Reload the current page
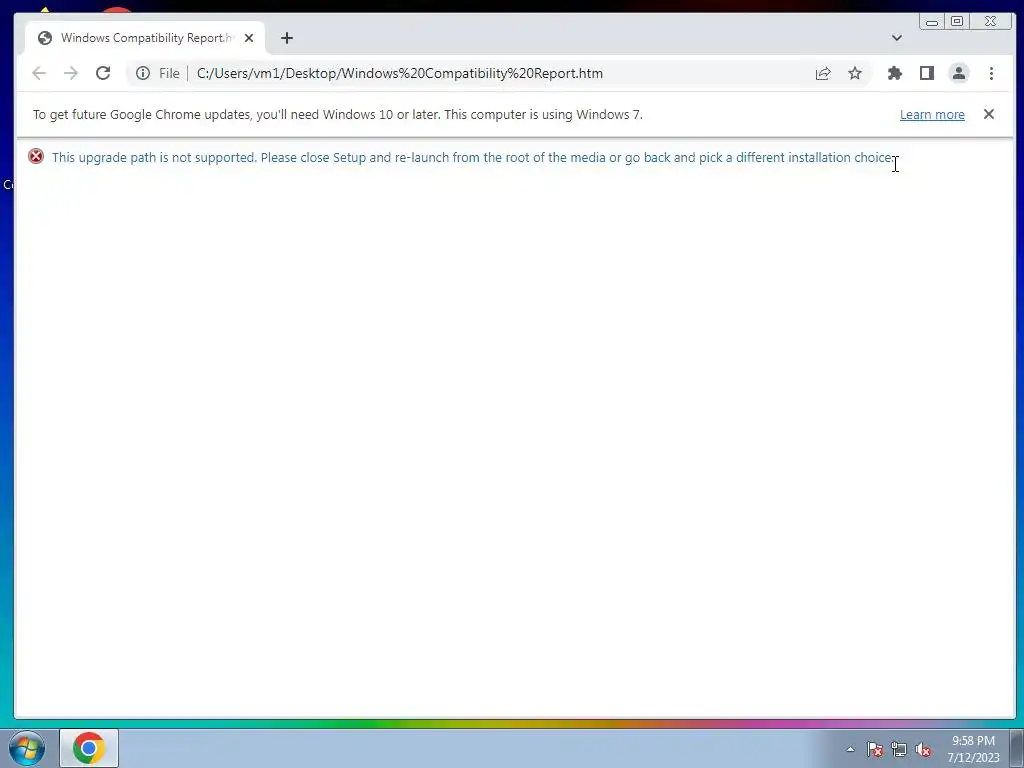 (x=103, y=73)
